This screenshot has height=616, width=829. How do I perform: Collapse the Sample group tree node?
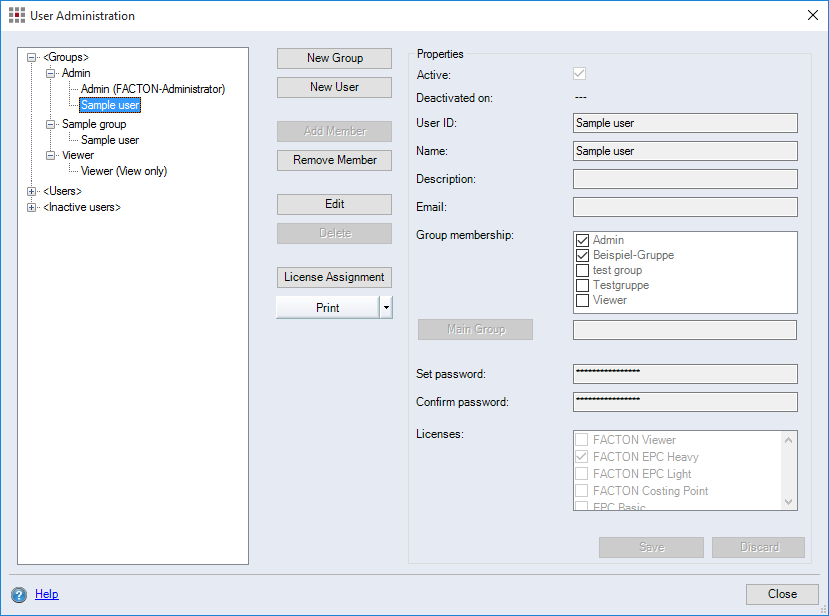pos(50,124)
